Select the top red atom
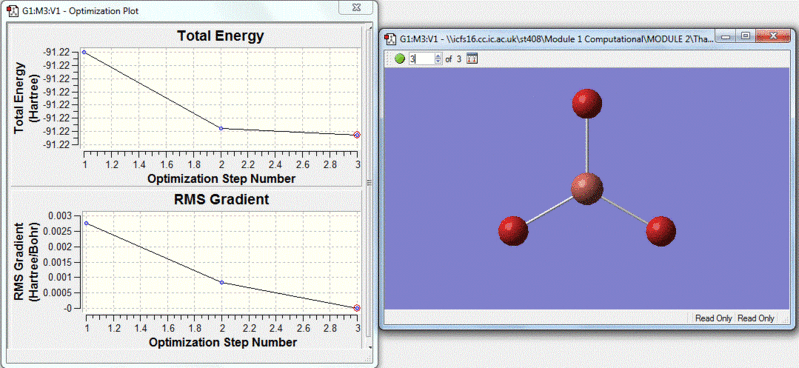This screenshot has height=368, width=799. click(587, 103)
